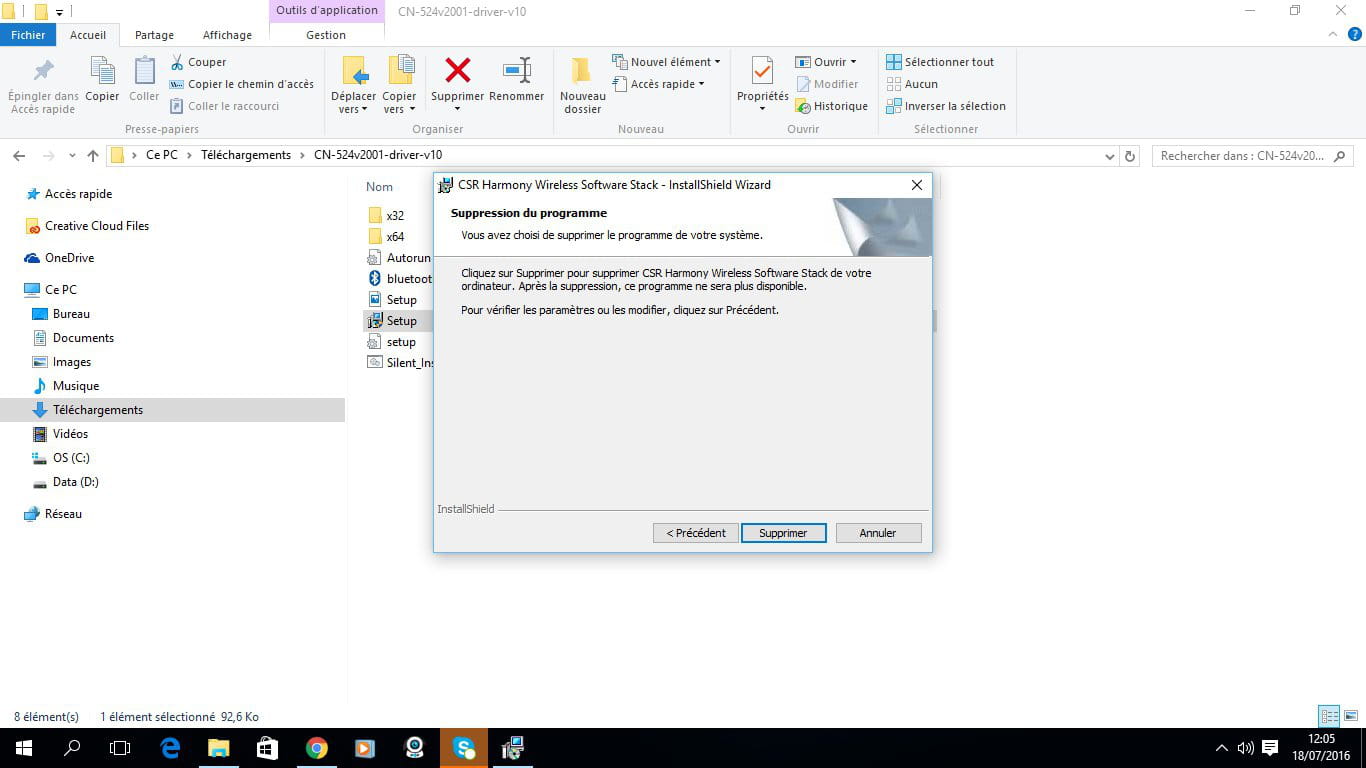This screenshot has width=1366, height=768.
Task: Click the Propriétés icon
Action: [762, 71]
